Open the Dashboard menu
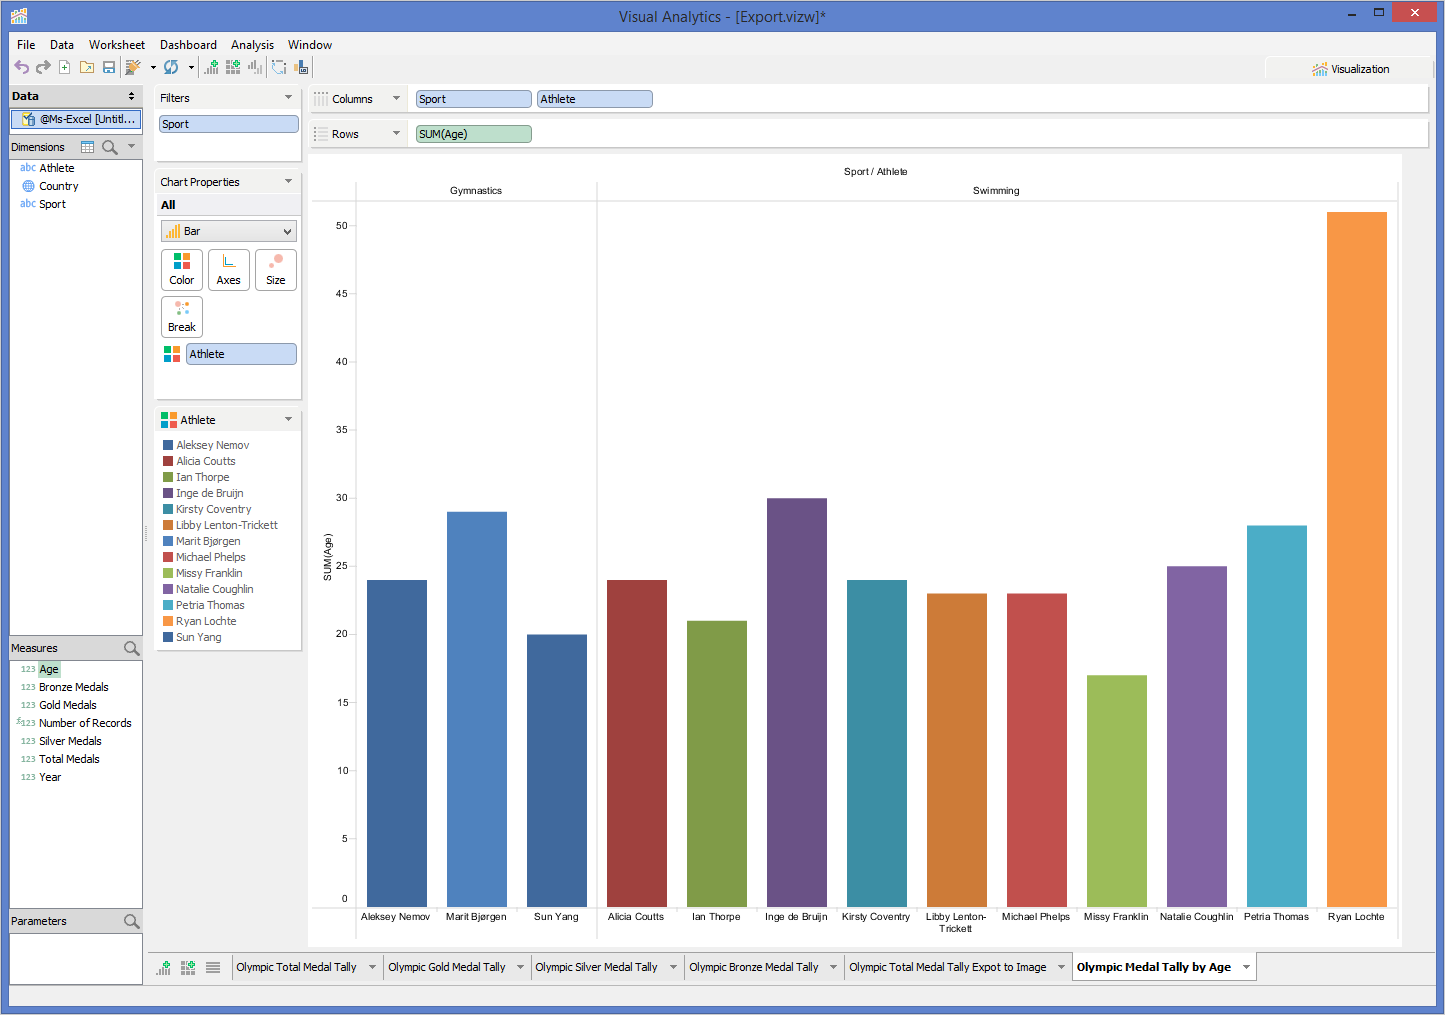The width and height of the screenshot is (1445, 1015). [188, 45]
